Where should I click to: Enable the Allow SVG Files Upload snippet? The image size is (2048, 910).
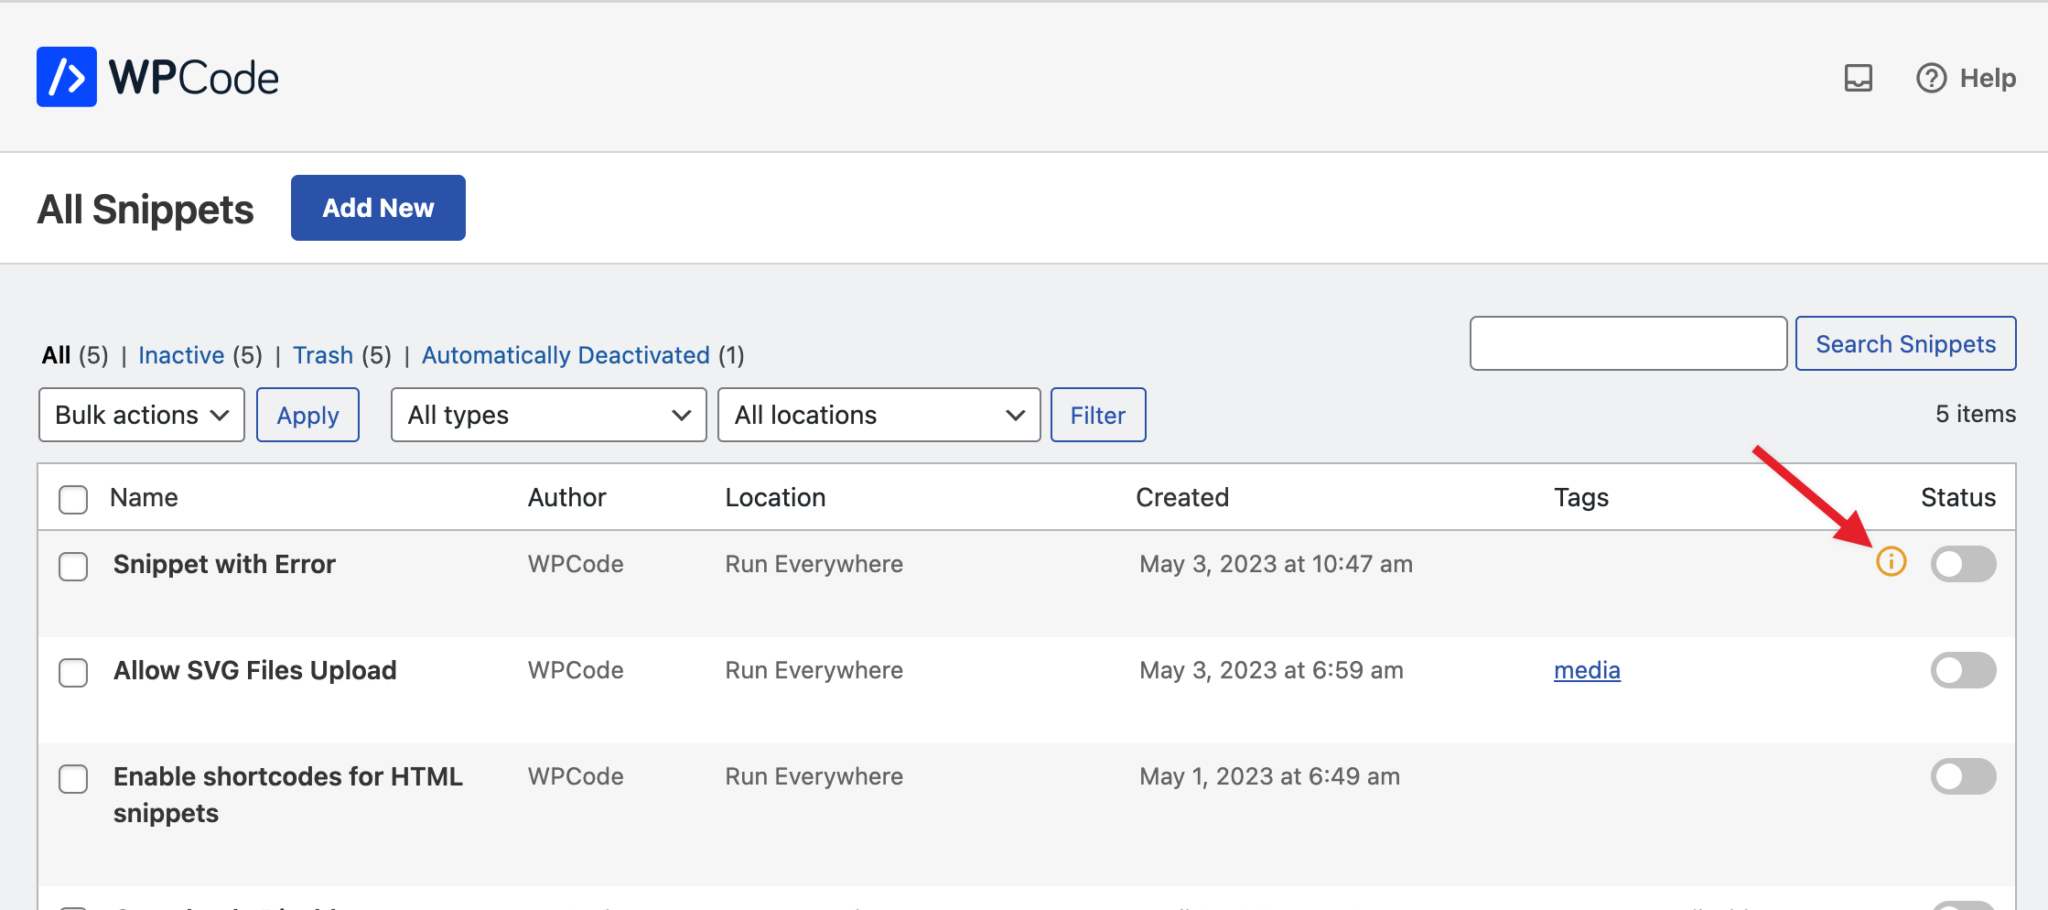(1963, 670)
